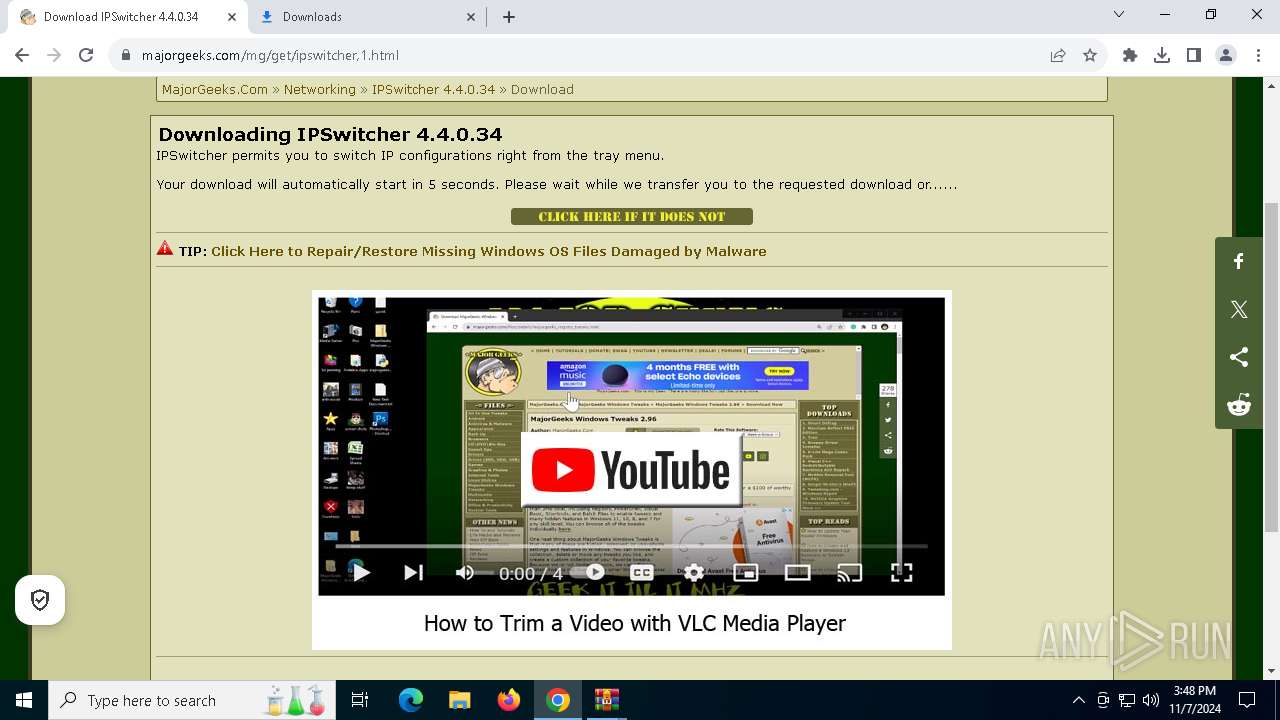Open a new browser tab
The image size is (1280, 720).
[x=509, y=17]
